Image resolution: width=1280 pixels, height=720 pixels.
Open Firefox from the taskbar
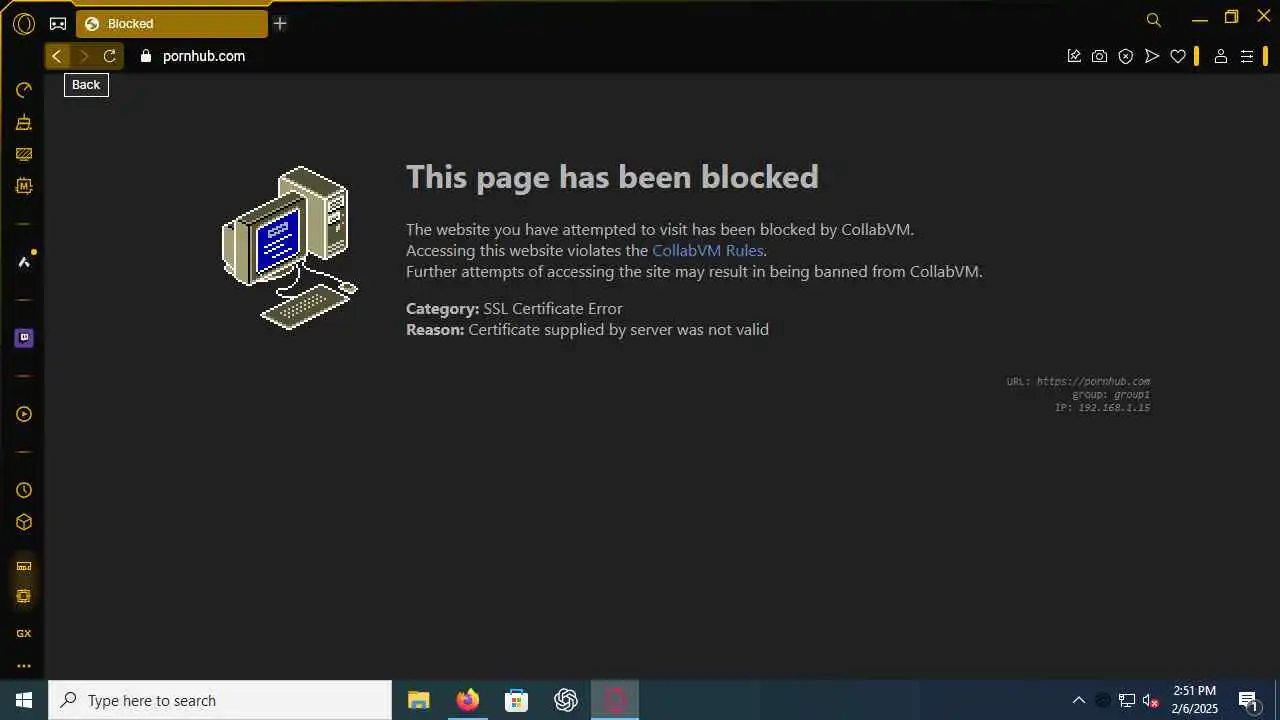pyautogui.click(x=468, y=700)
